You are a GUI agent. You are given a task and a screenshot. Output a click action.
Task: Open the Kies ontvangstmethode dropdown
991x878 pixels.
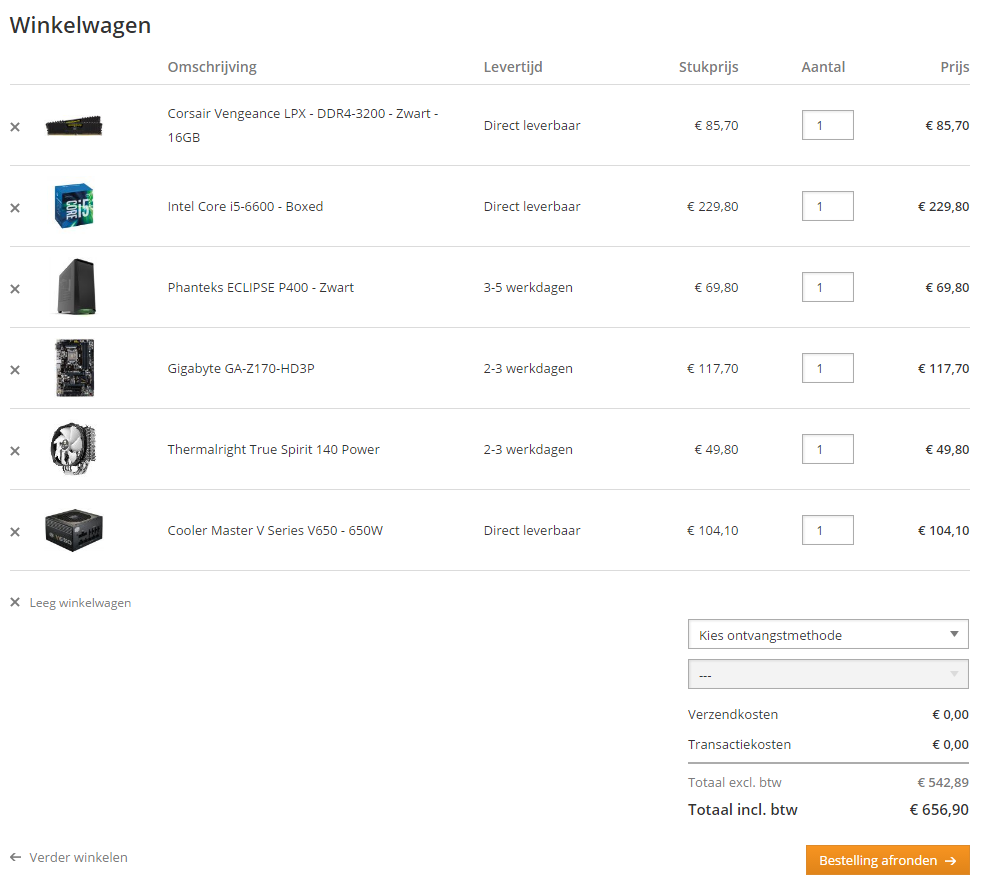(x=828, y=634)
